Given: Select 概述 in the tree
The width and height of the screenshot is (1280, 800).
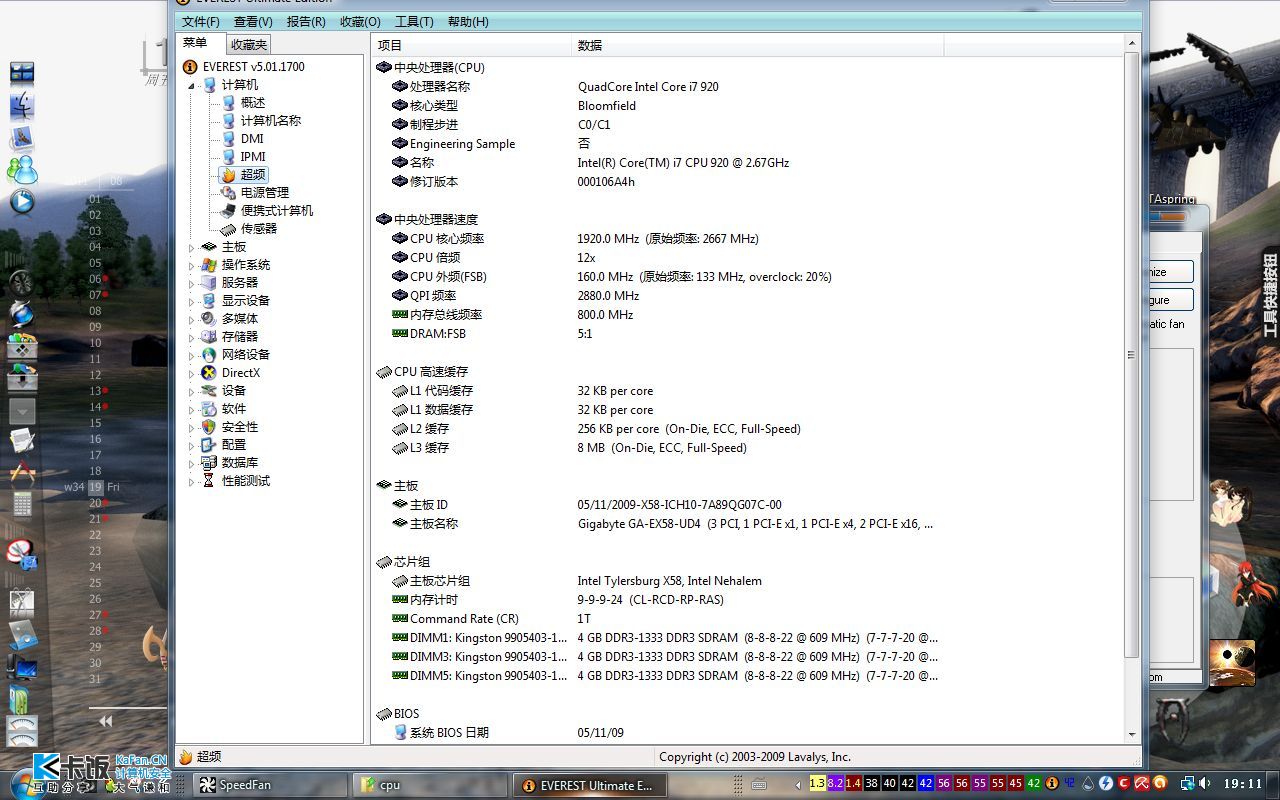Looking at the screenshot, I should 253,103.
